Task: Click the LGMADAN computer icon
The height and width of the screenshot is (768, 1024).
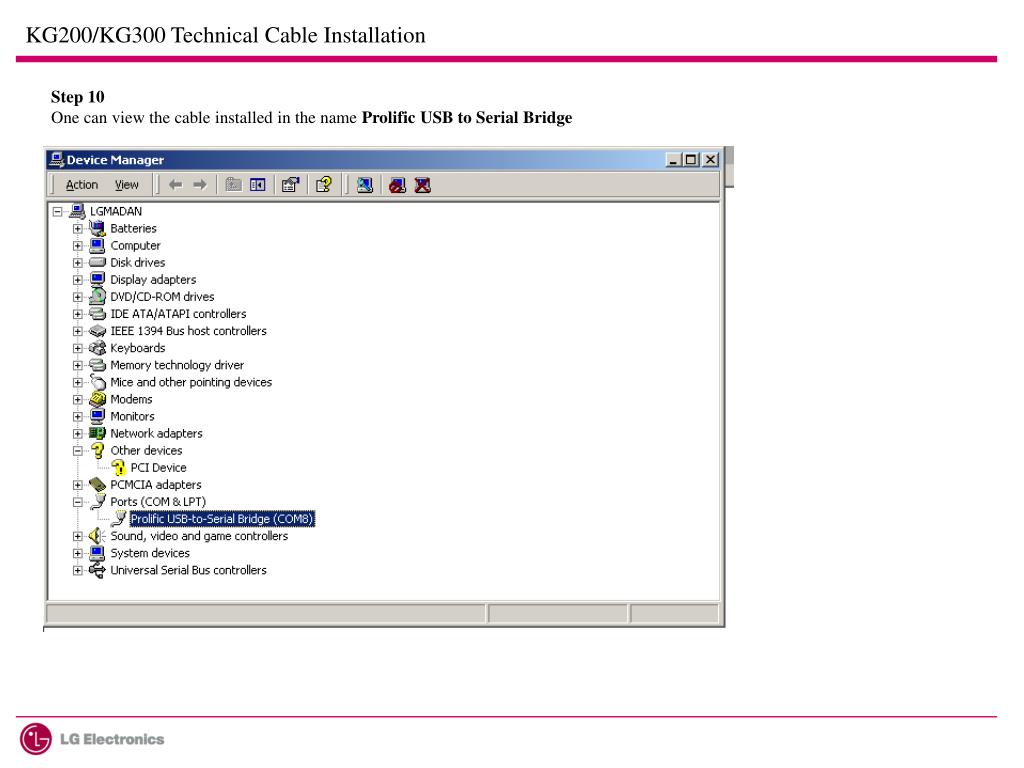Action: [77, 211]
